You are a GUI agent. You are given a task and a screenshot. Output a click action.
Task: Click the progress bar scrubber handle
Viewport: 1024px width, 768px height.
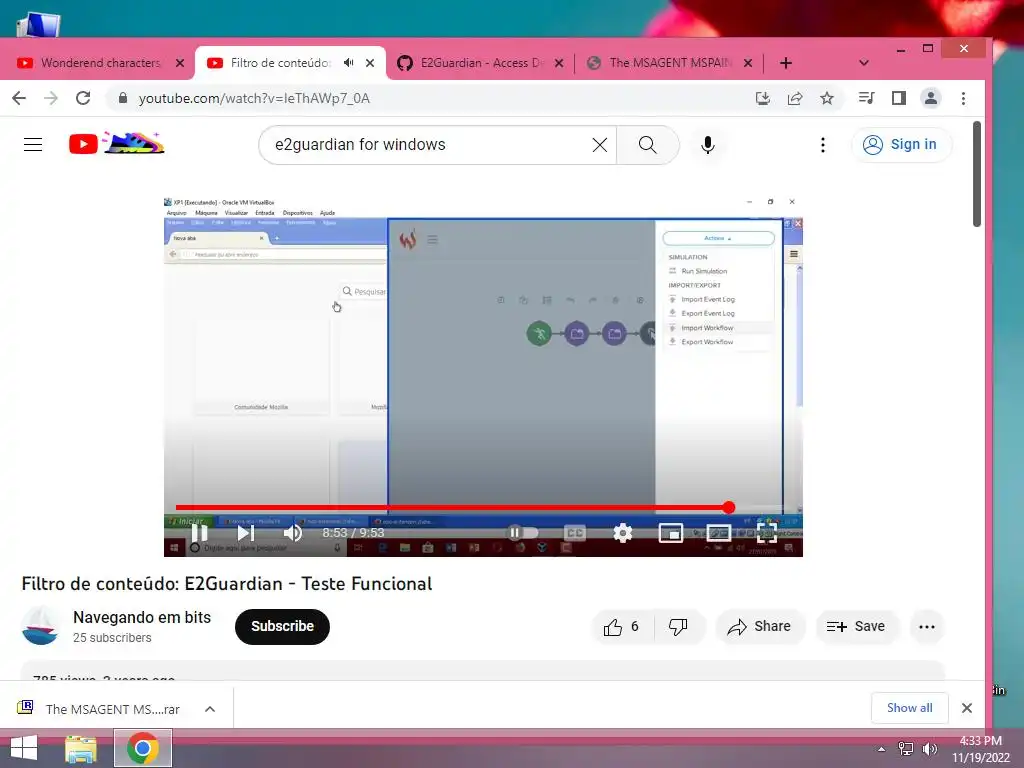[x=729, y=507]
